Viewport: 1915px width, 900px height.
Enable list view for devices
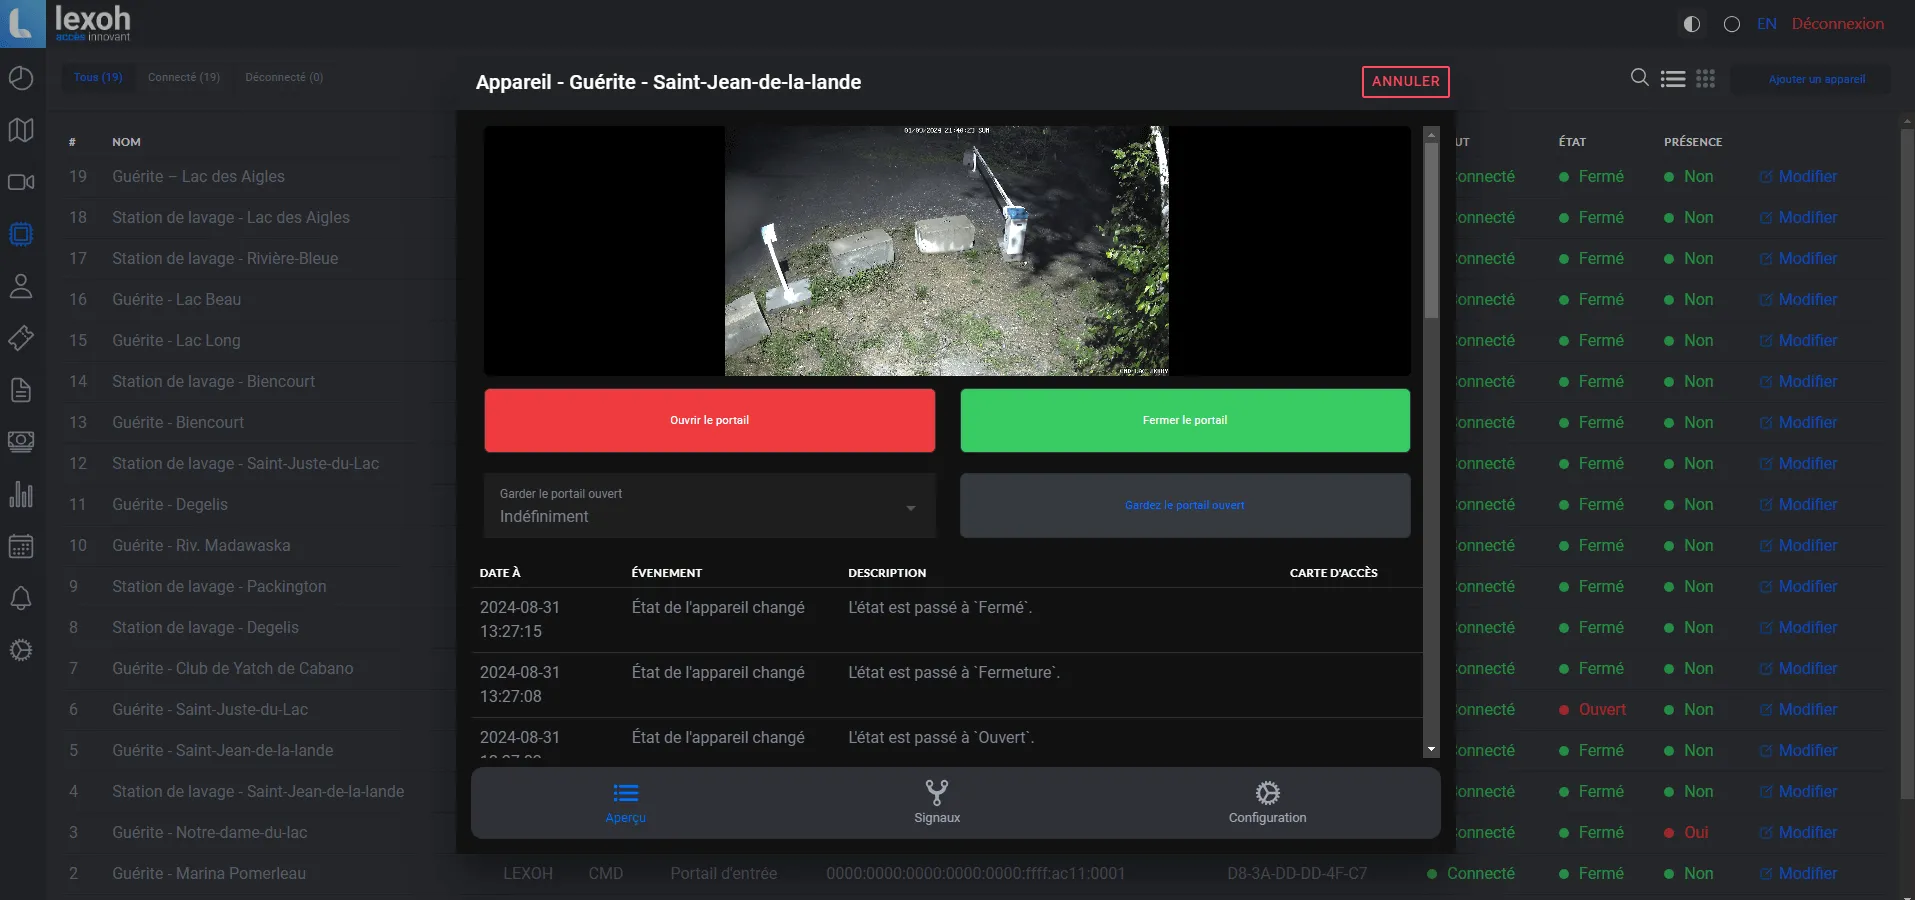click(x=1673, y=78)
